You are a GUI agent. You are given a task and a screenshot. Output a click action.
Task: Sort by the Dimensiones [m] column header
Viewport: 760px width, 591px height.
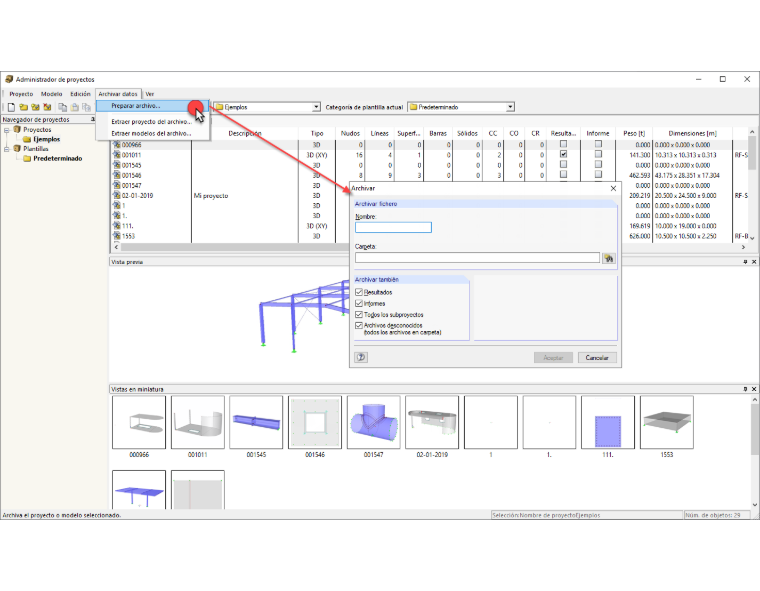[693, 133]
